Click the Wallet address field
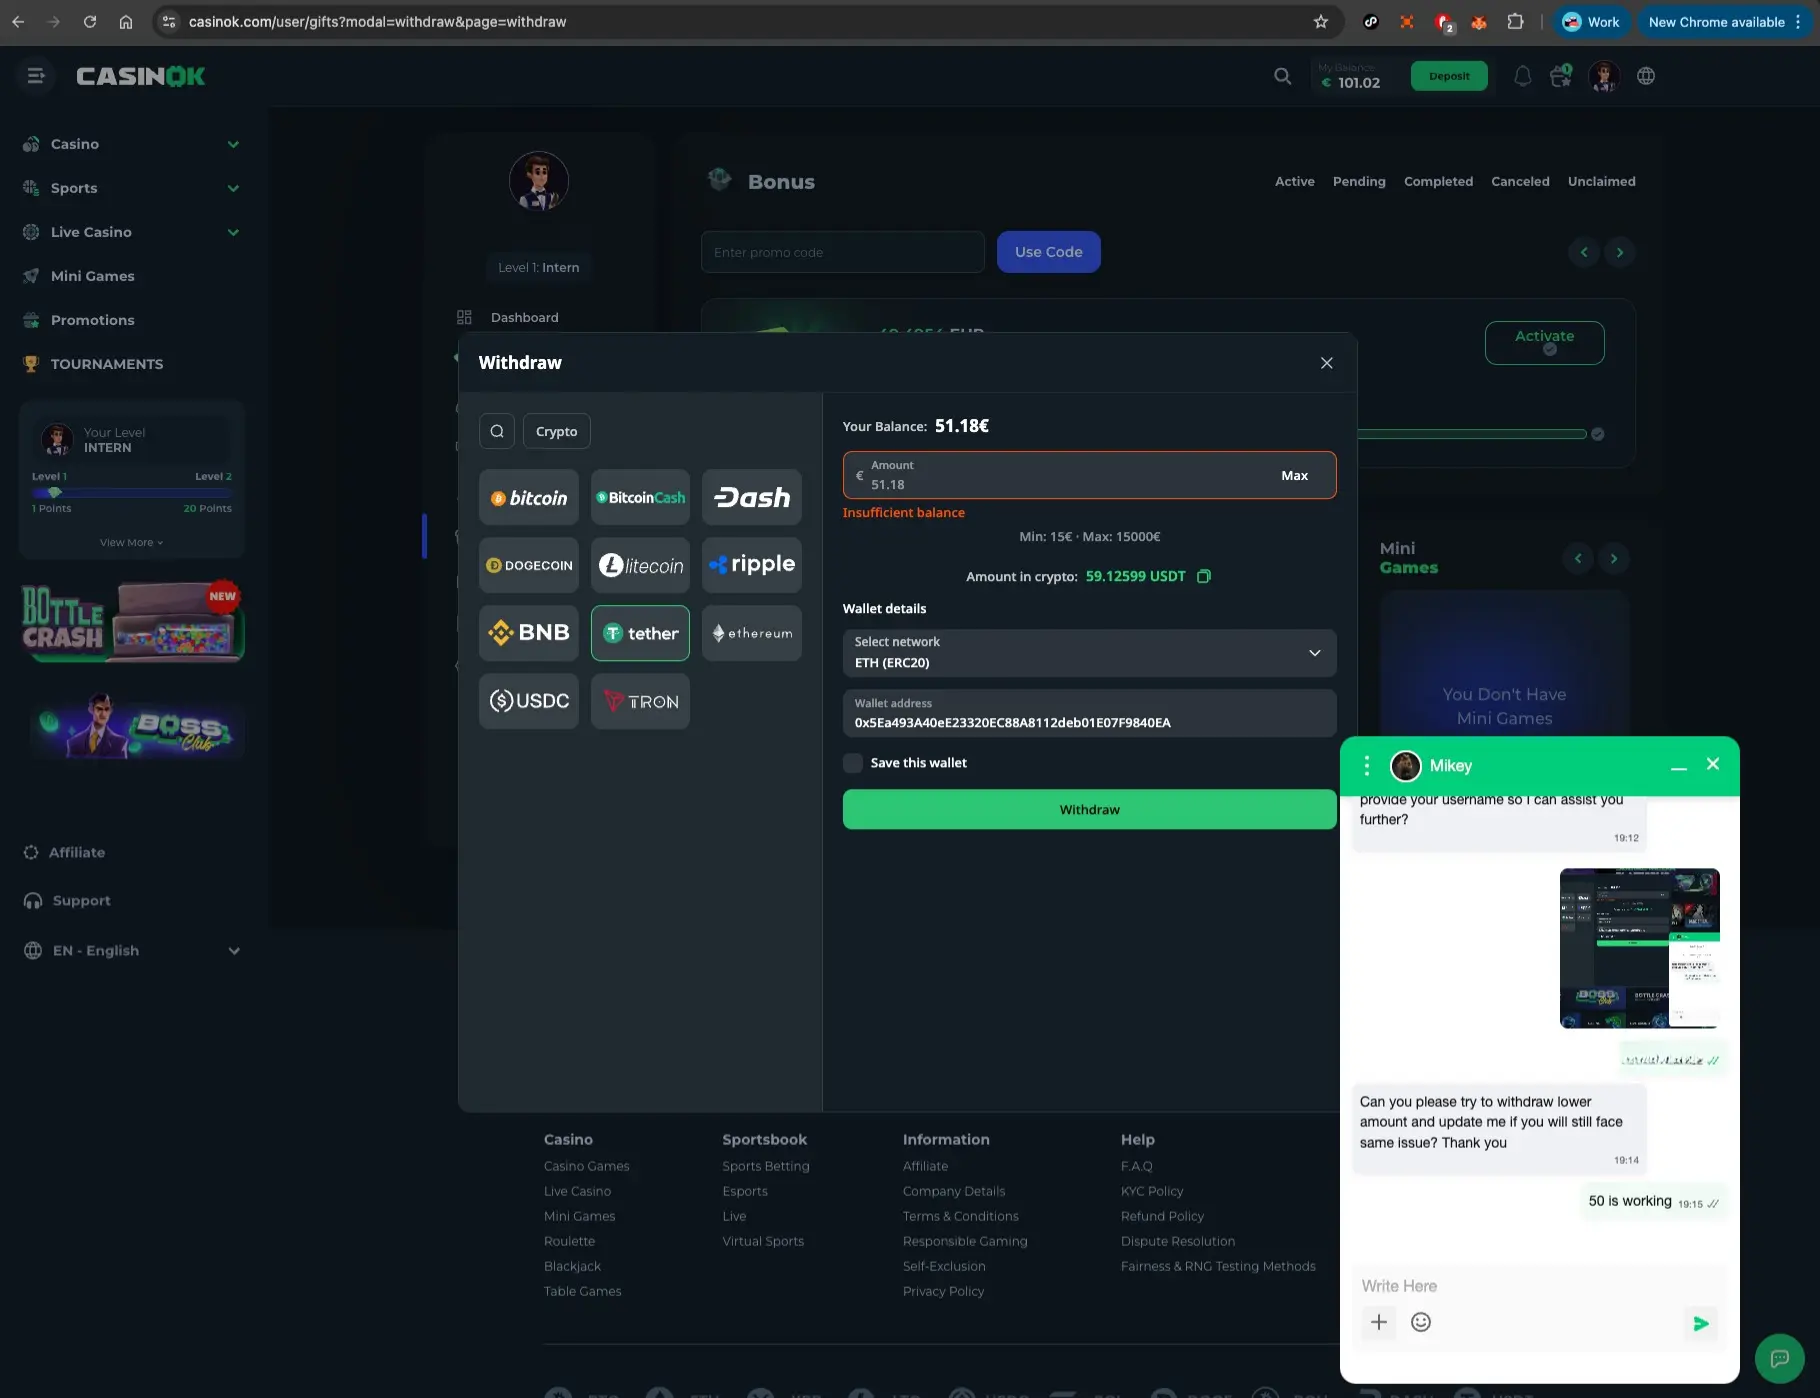Screen dimensions: 1820x1398 click(x=1089, y=714)
